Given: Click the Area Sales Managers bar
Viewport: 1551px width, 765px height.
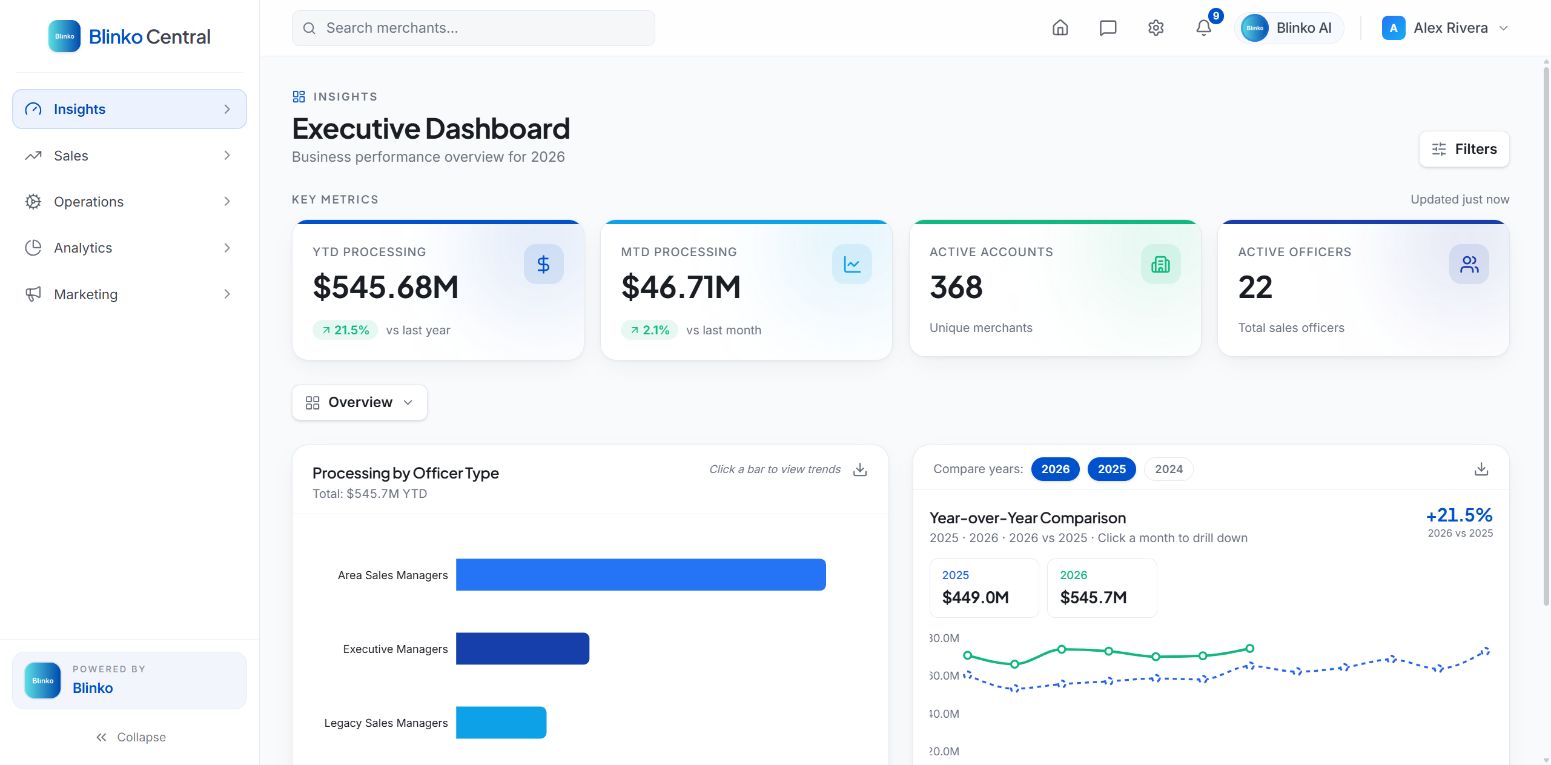Looking at the screenshot, I should click(x=641, y=575).
